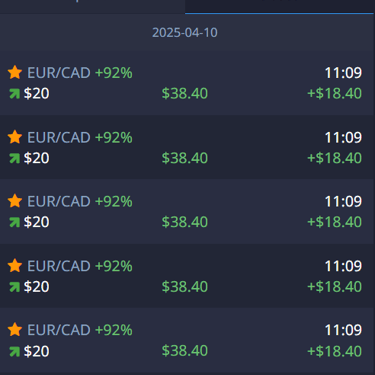Toggle the favorite star on the last EUR/CAD trade
Viewport: 375px width, 375px height.
click(15, 330)
